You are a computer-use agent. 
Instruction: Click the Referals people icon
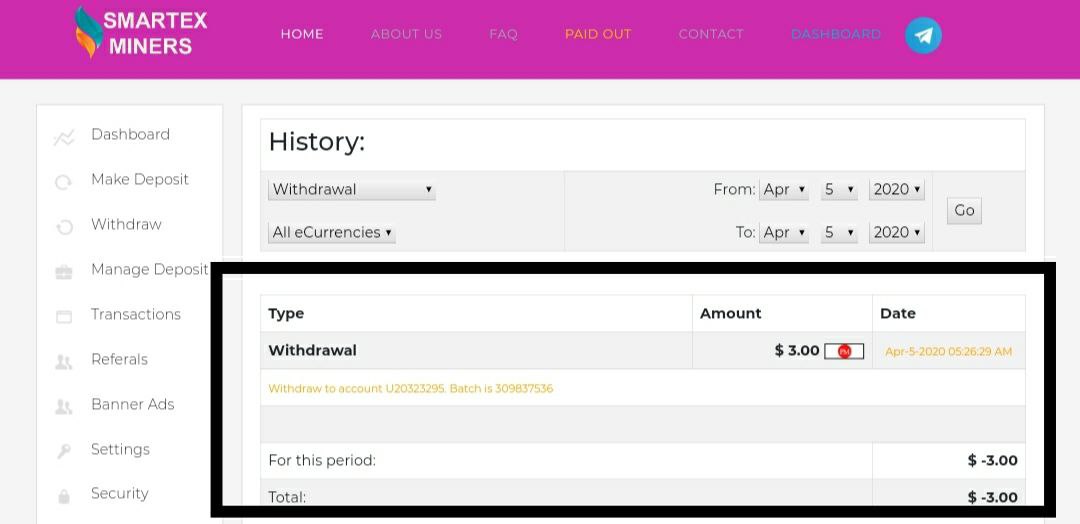click(x=64, y=361)
